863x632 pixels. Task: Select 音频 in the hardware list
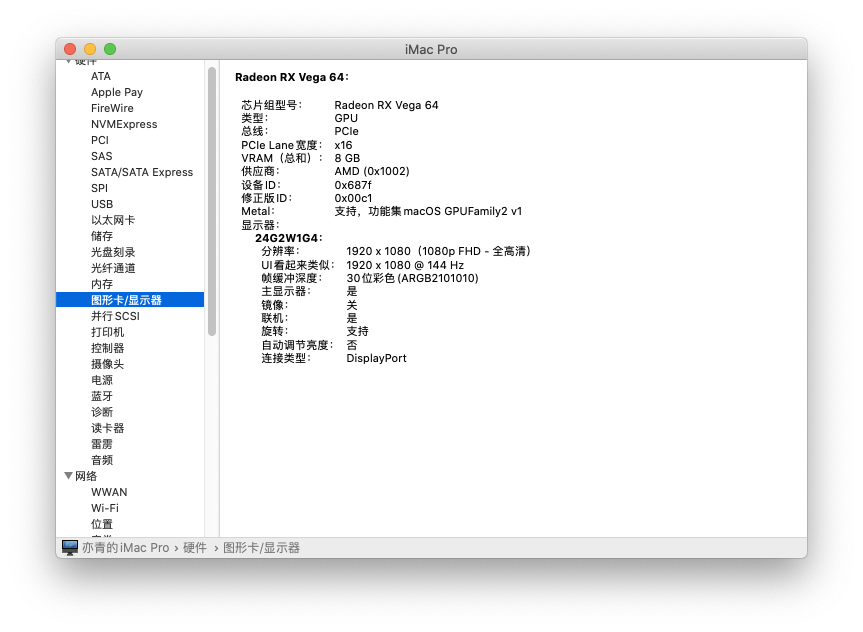click(x=102, y=459)
